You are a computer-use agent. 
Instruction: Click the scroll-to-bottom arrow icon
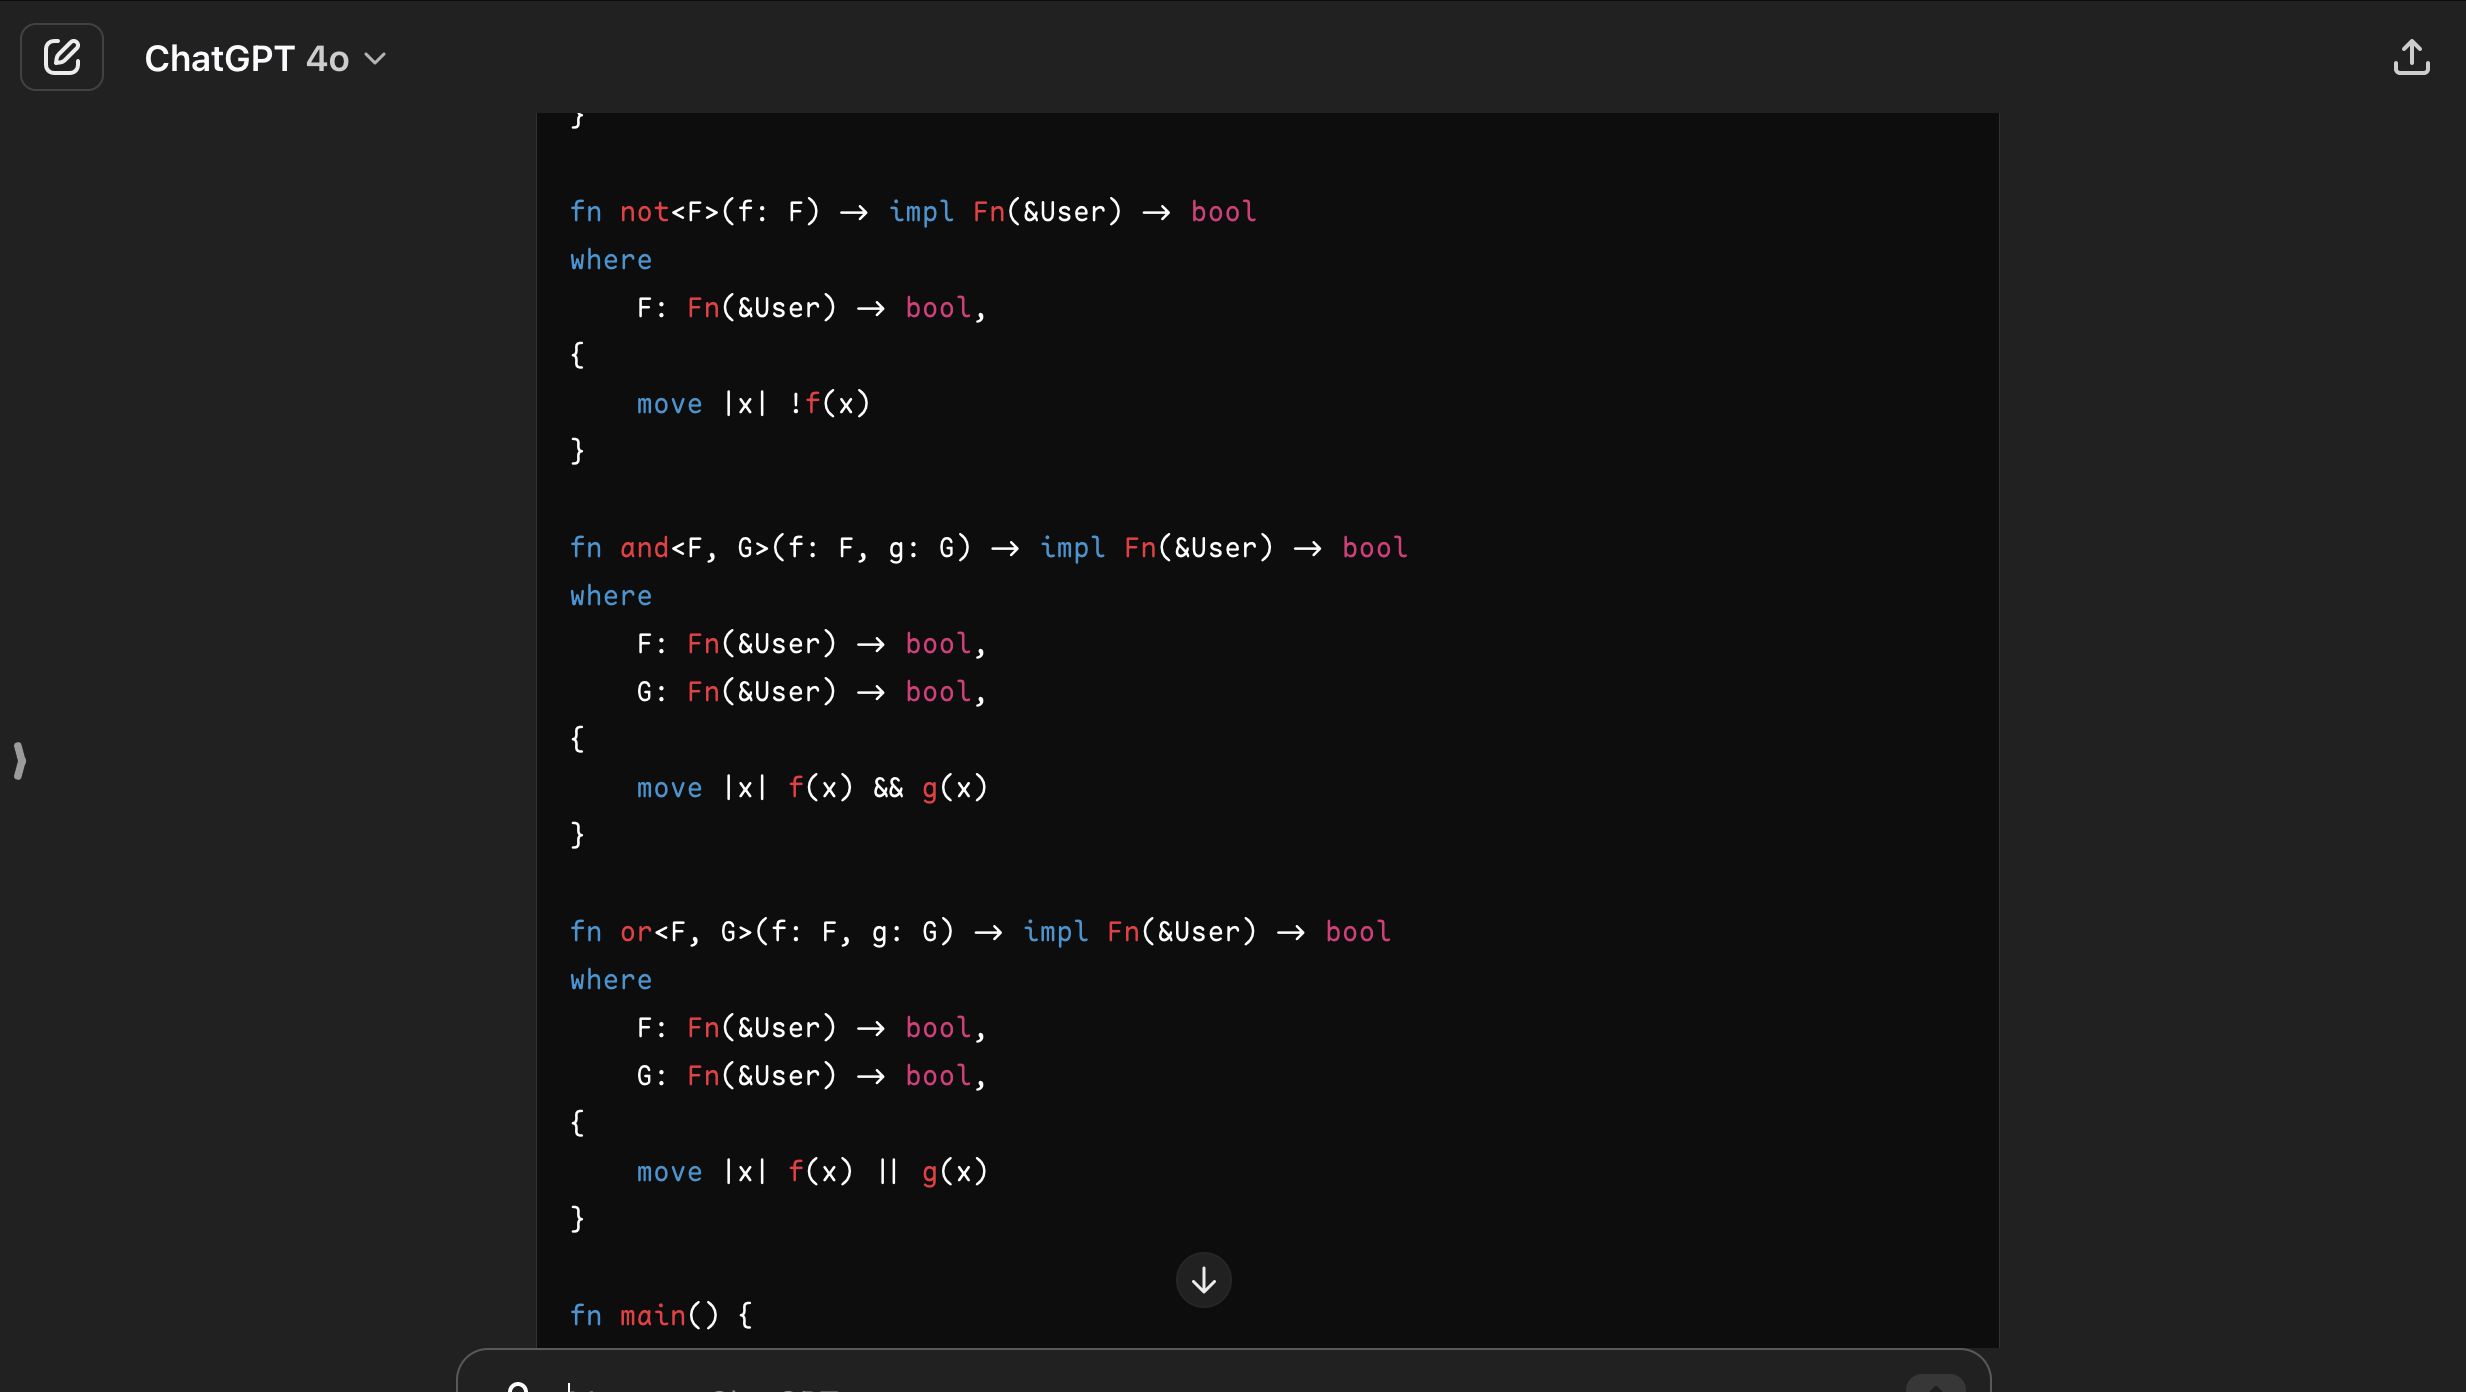point(1203,1279)
